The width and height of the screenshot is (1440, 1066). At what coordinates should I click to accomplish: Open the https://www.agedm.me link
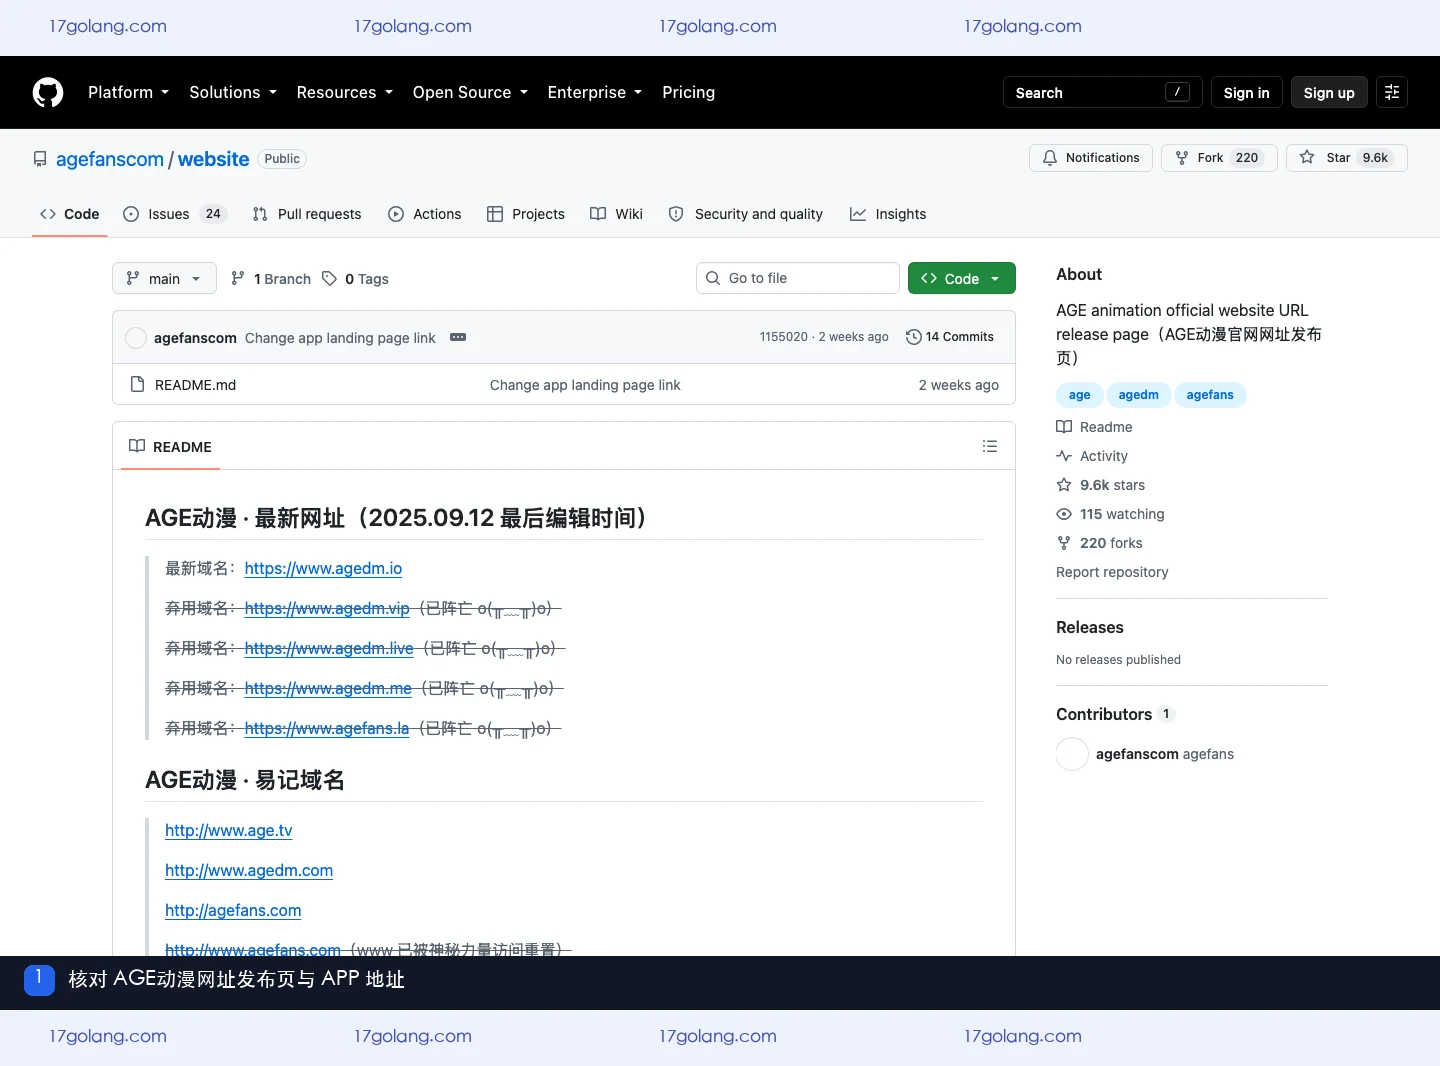pyautogui.click(x=328, y=688)
